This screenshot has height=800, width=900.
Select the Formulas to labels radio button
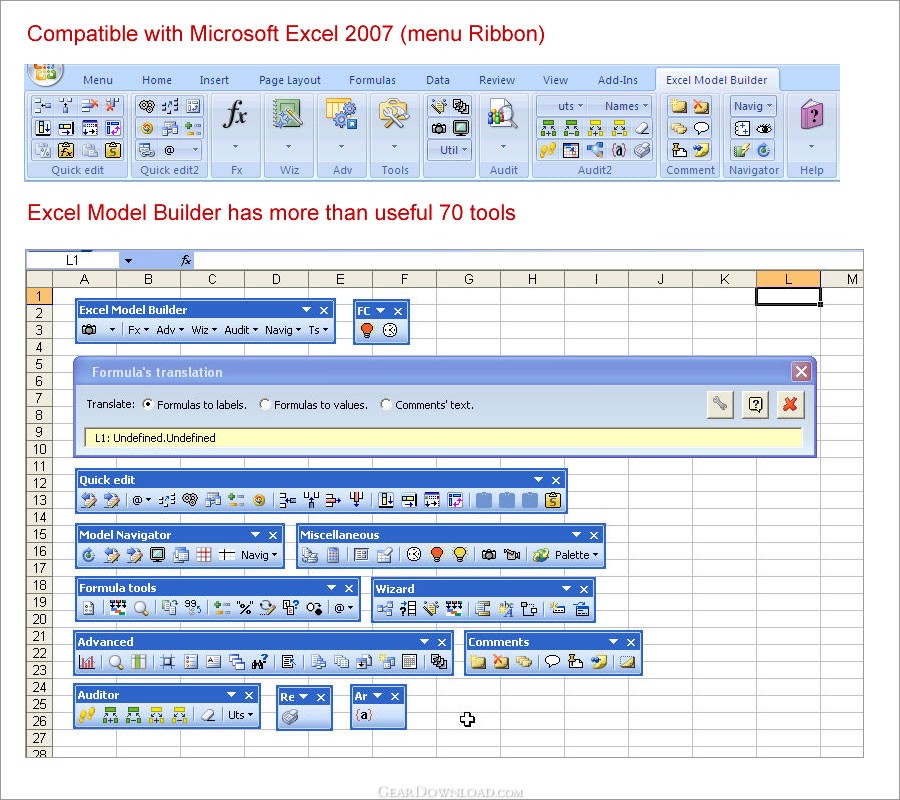coord(148,404)
